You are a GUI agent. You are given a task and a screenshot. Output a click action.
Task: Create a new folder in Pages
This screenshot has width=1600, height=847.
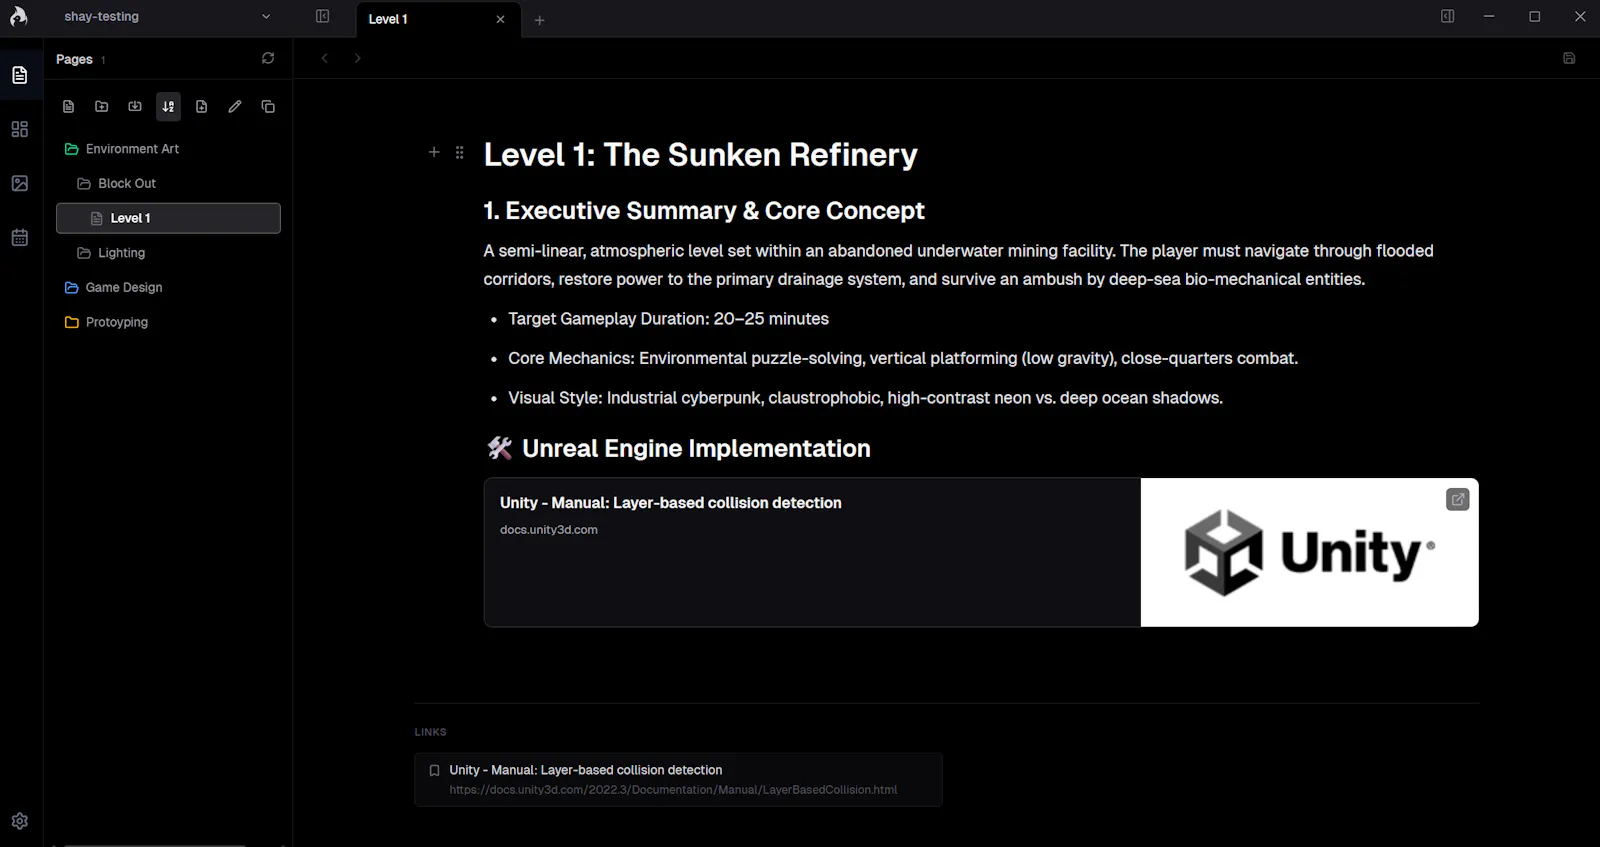click(102, 106)
